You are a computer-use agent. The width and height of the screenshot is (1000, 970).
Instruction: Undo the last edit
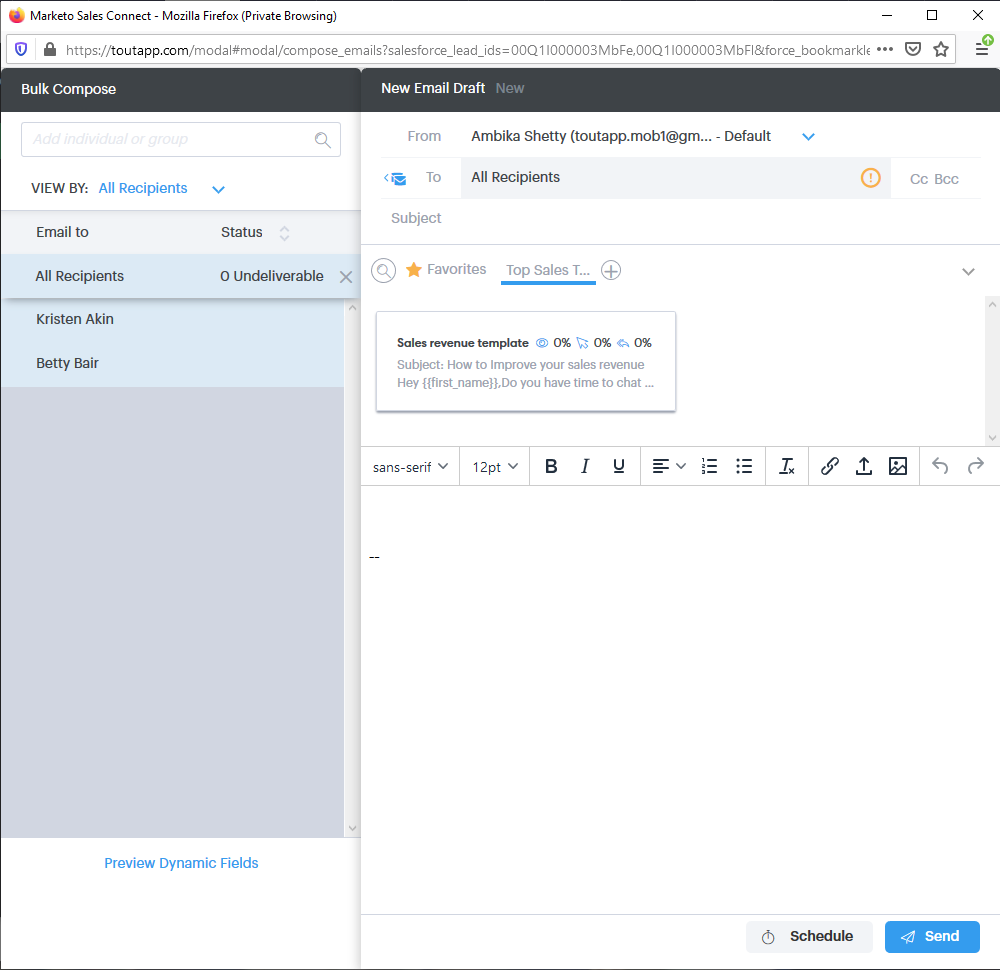pos(940,466)
